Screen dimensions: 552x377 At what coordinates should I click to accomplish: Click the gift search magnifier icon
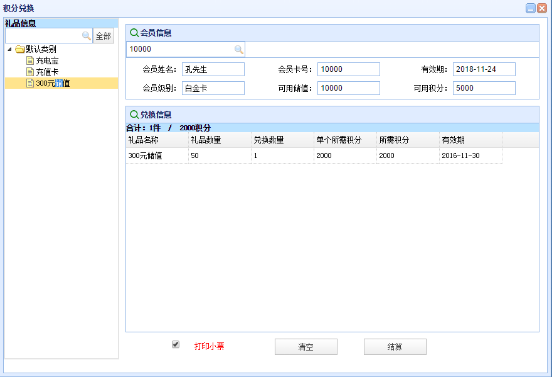pos(86,36)
